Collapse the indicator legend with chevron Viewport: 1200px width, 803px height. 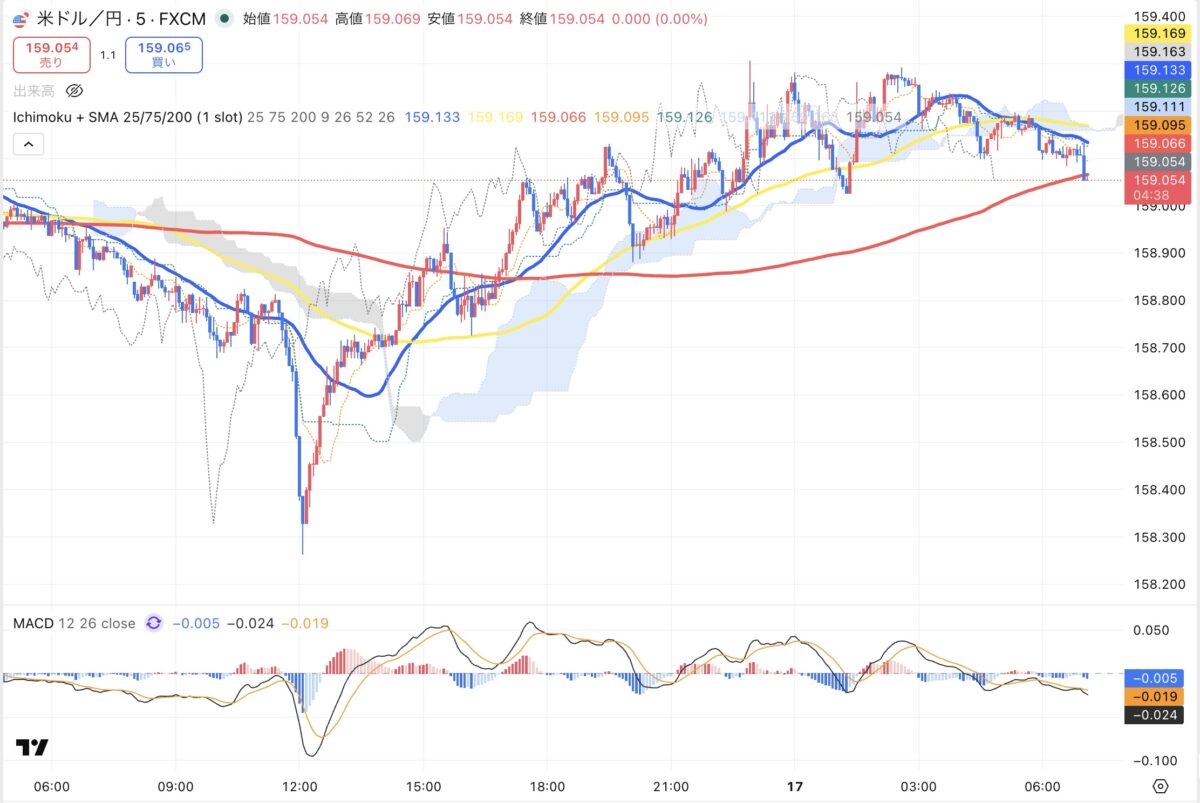click(x=28, y=145)
